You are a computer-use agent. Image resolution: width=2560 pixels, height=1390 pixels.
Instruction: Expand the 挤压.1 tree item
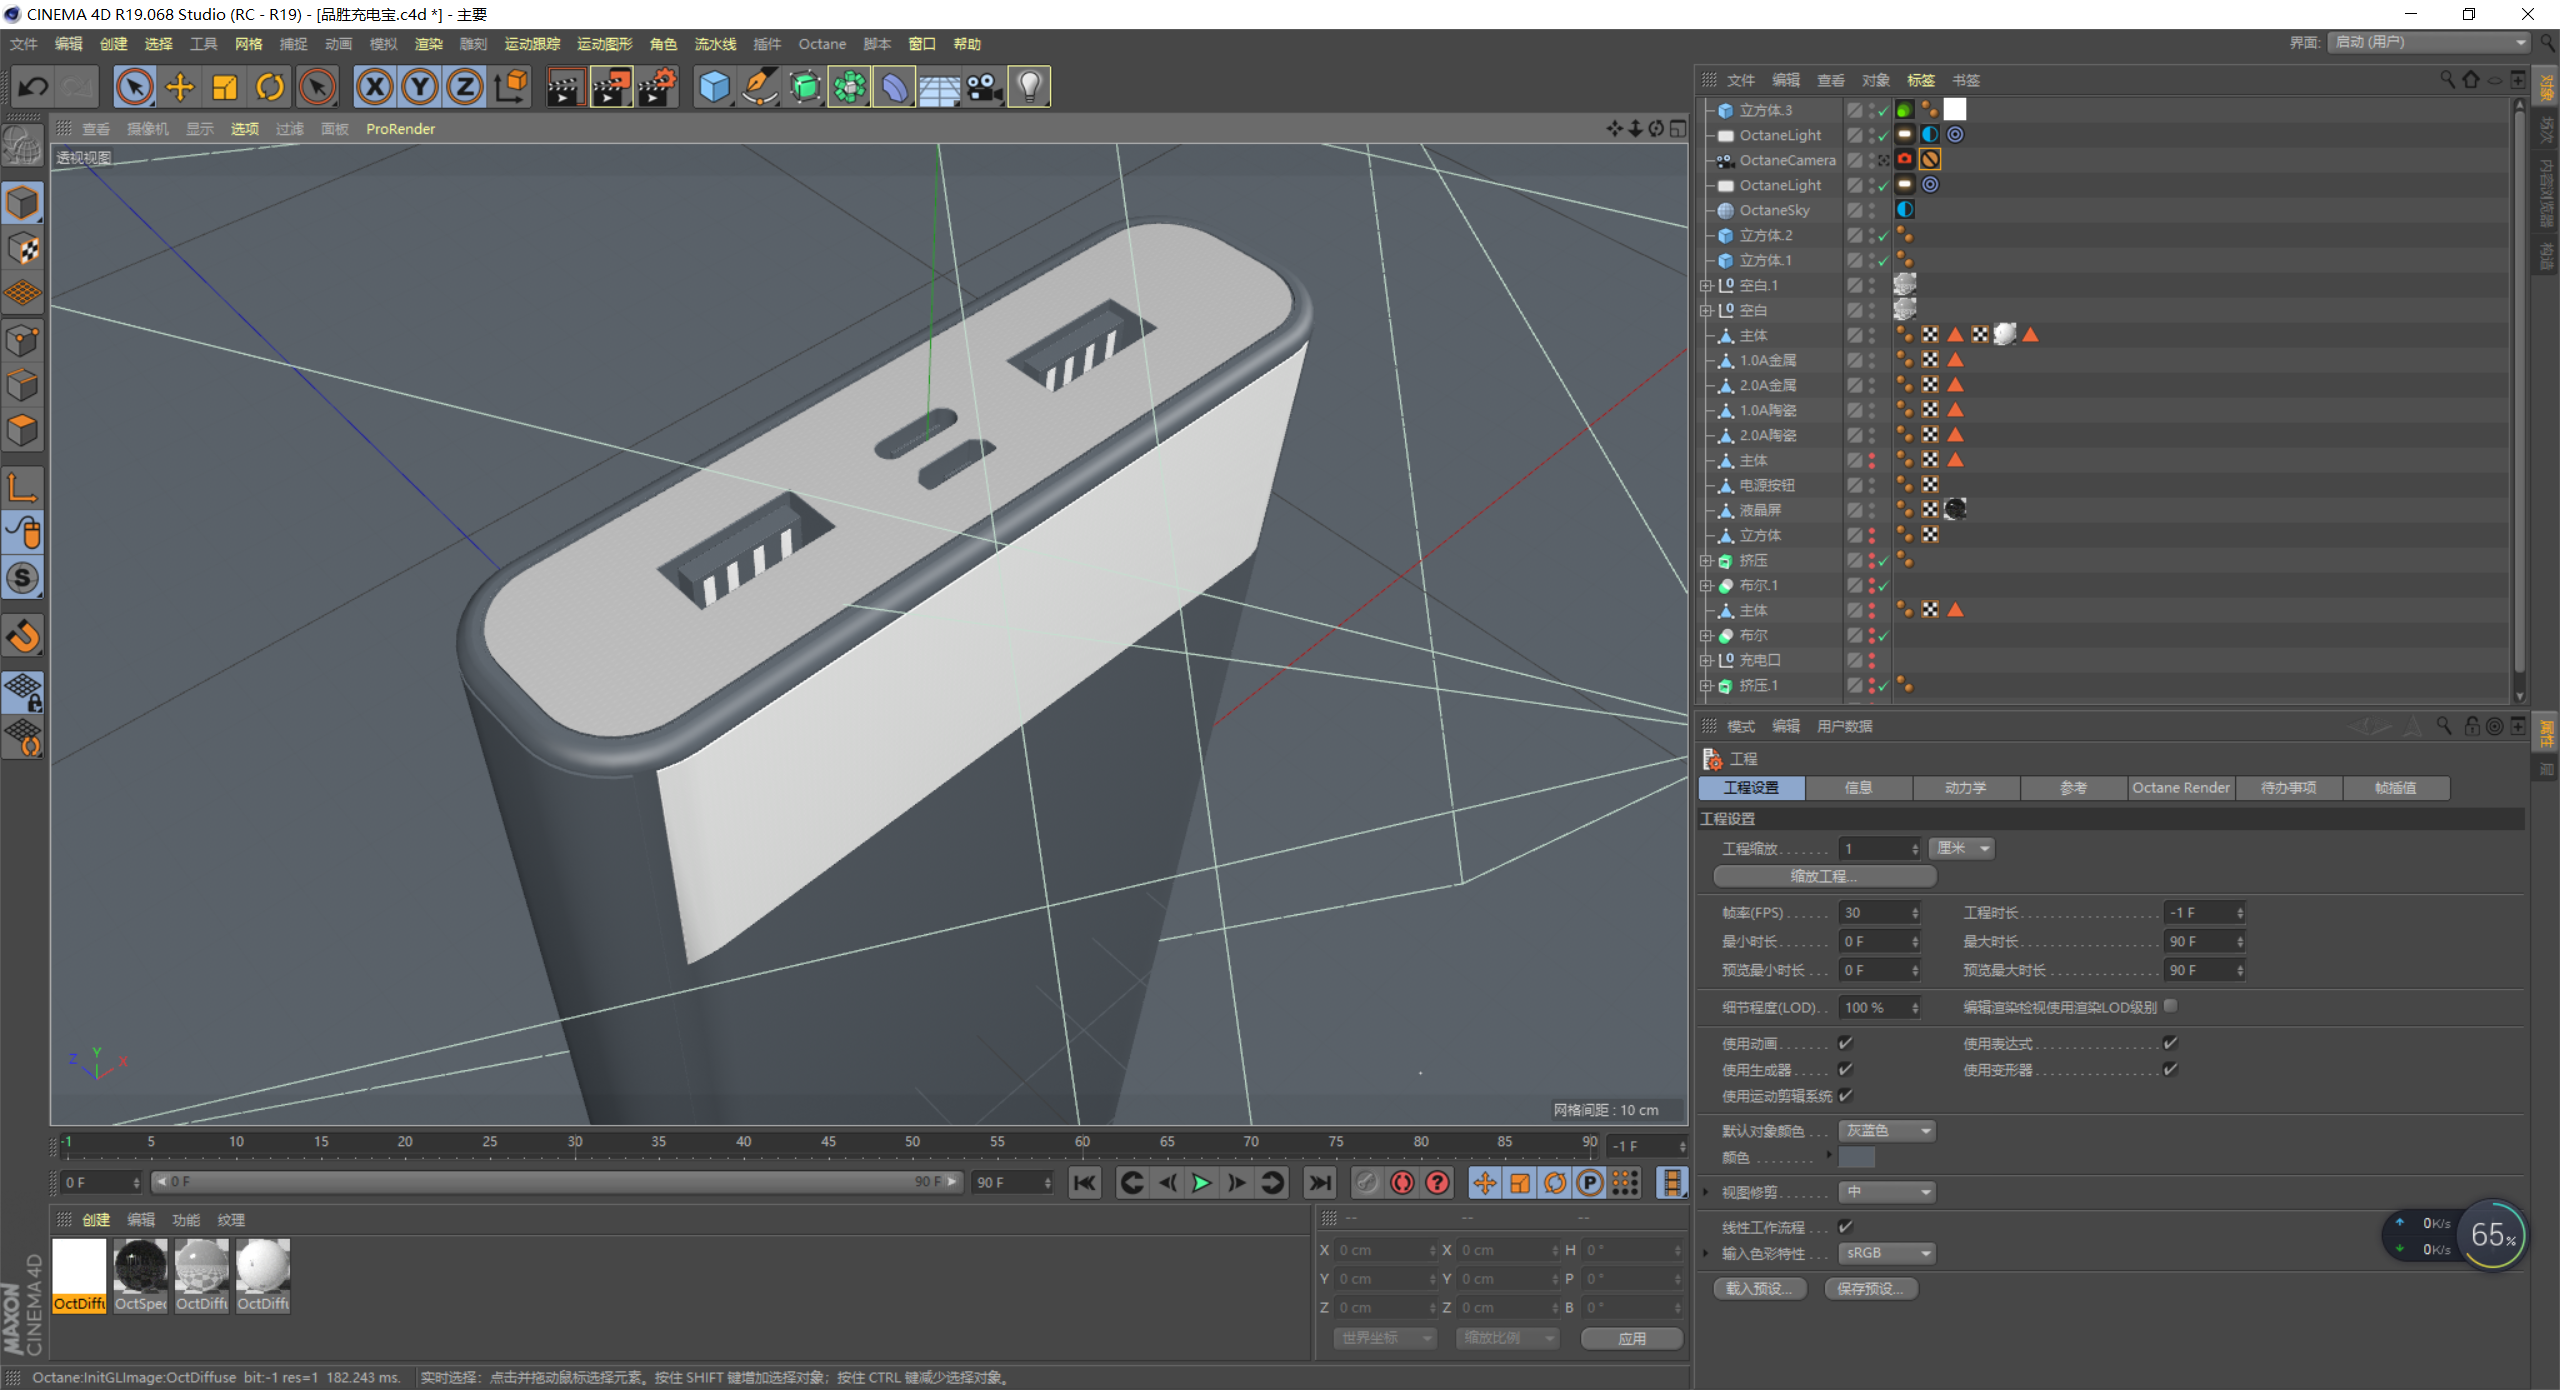(1707, 685)
